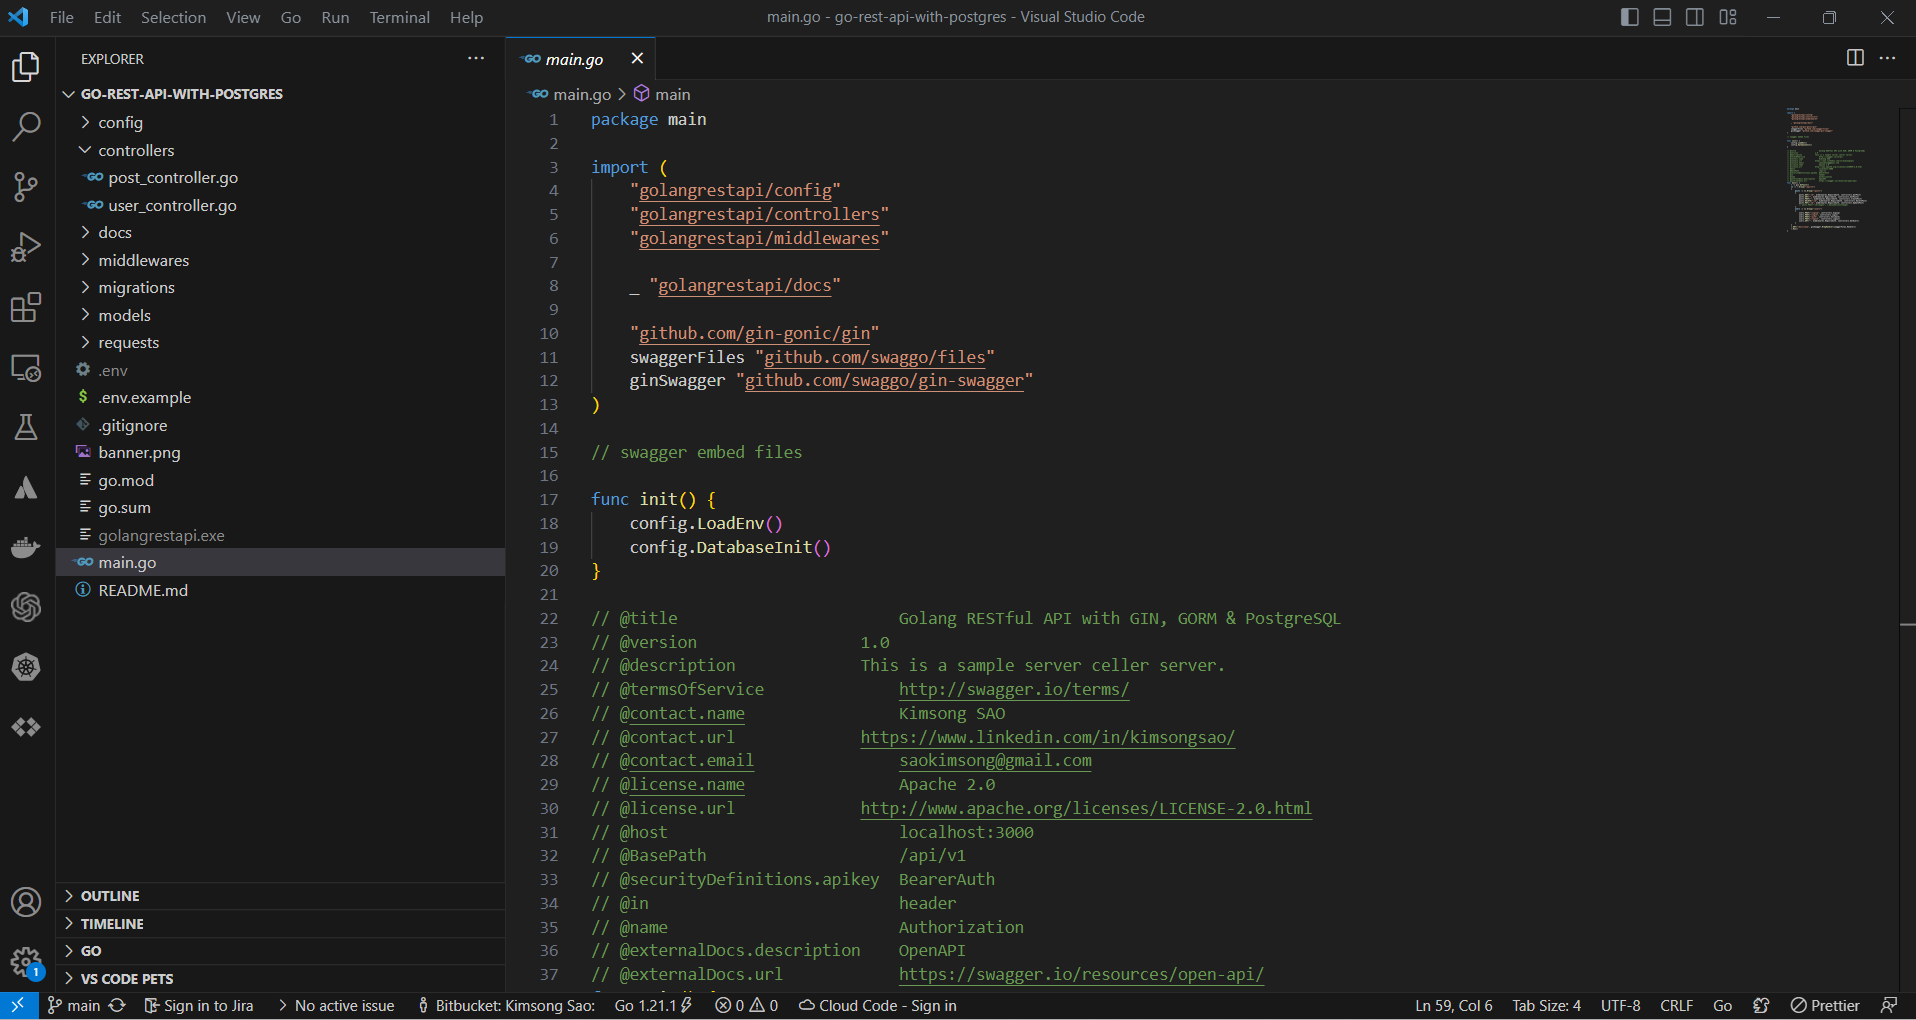The height and width of the screenshot is (1020, 1916).
Task: Open the Testing flask view
Action: pos(26,427)
